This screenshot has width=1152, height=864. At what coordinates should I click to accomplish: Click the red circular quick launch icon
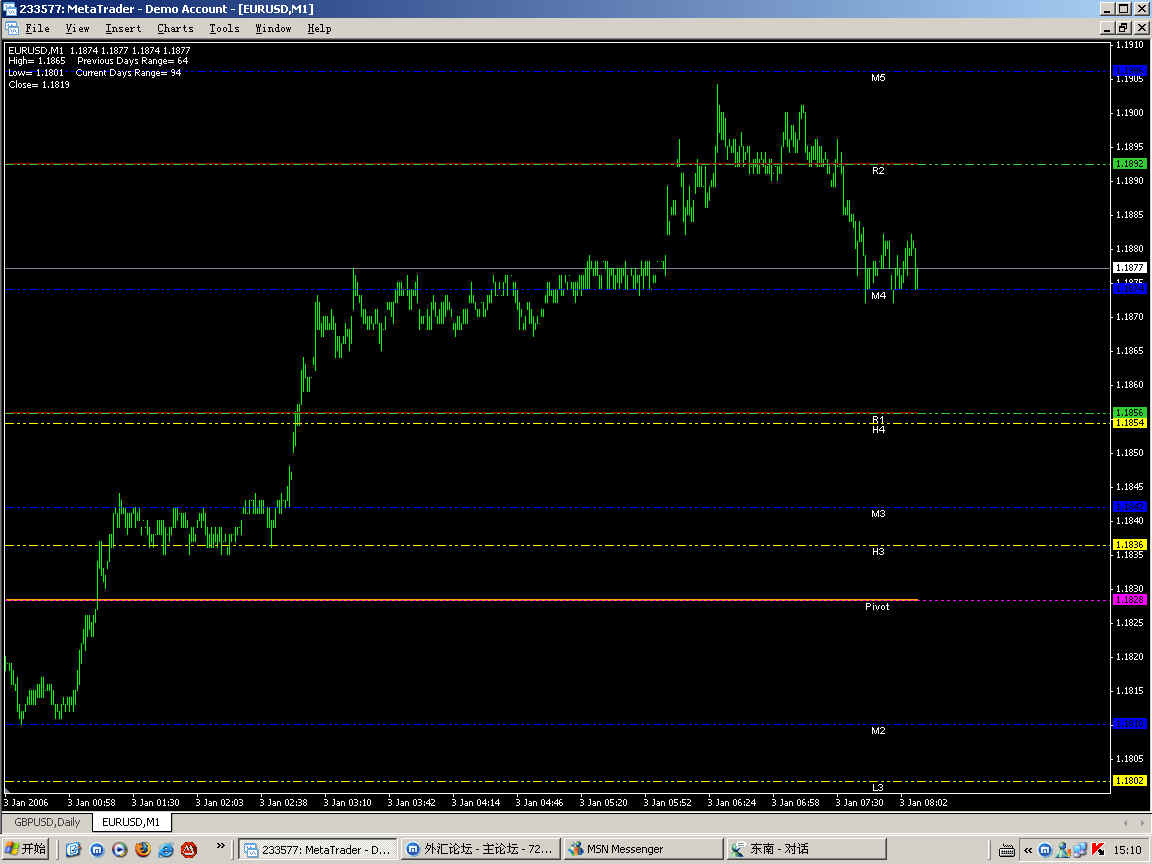[x=189, y=849]
